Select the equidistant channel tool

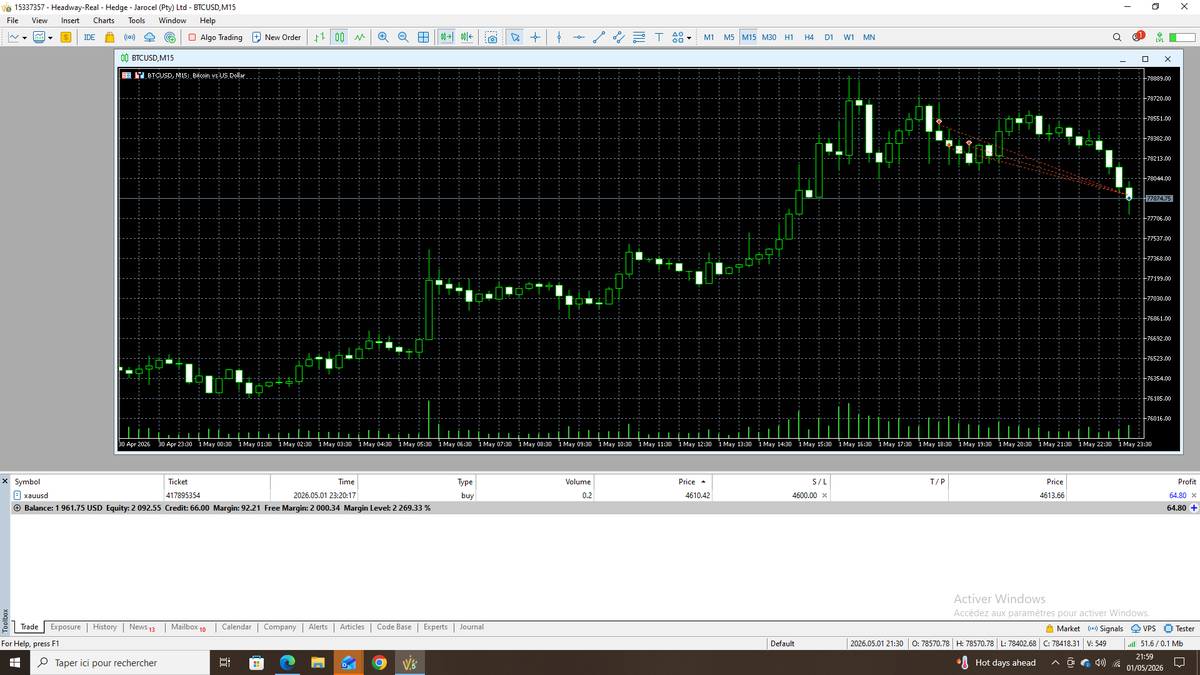619,37
